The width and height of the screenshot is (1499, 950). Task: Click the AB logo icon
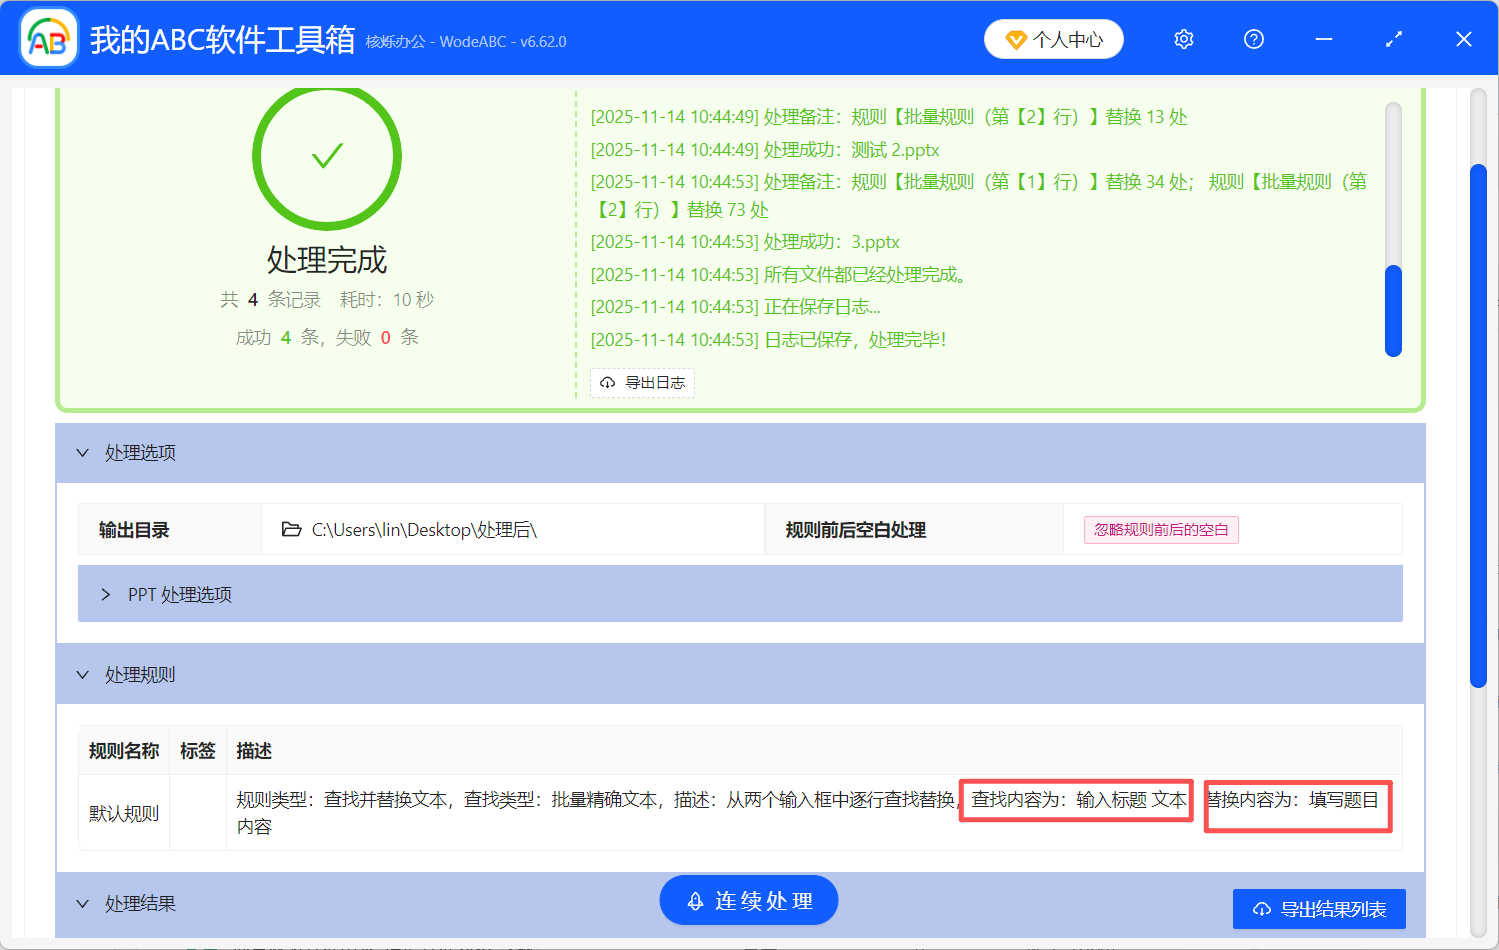(x=47, y=37)
